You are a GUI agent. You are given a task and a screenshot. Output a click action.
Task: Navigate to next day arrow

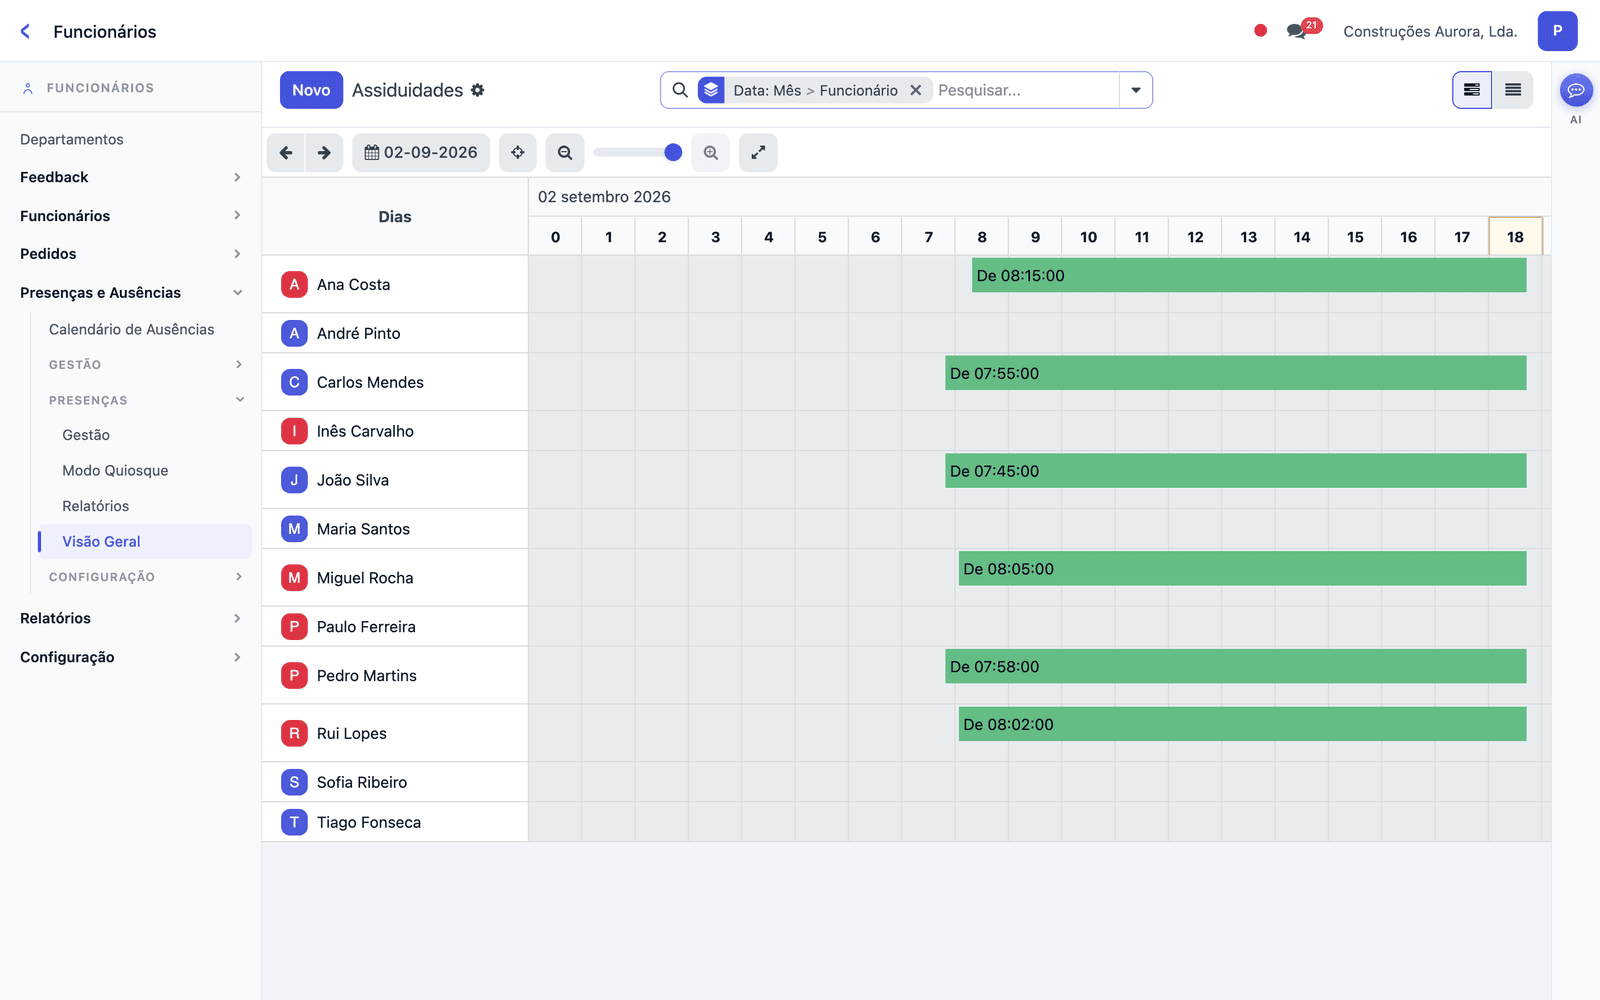point(324,153)
